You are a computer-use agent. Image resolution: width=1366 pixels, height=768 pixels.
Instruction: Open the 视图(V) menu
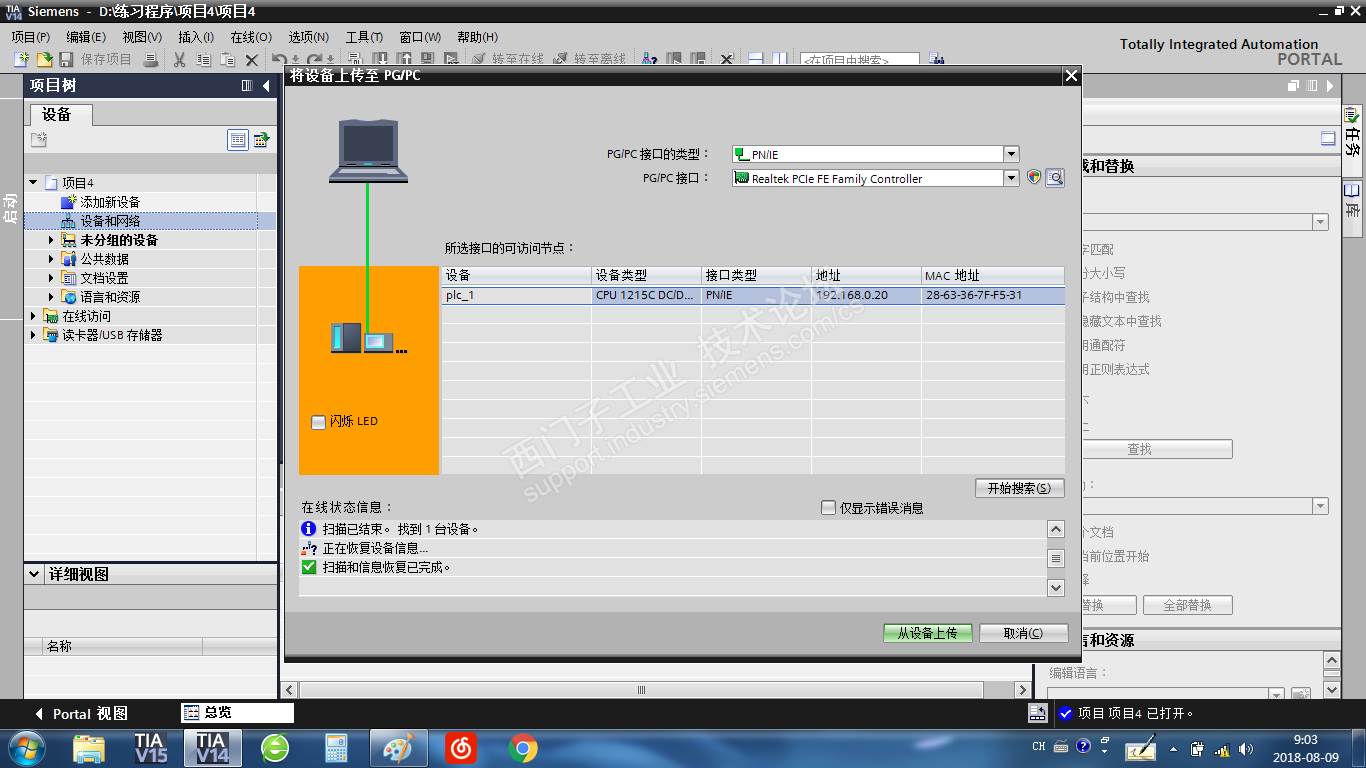point(142,37)
